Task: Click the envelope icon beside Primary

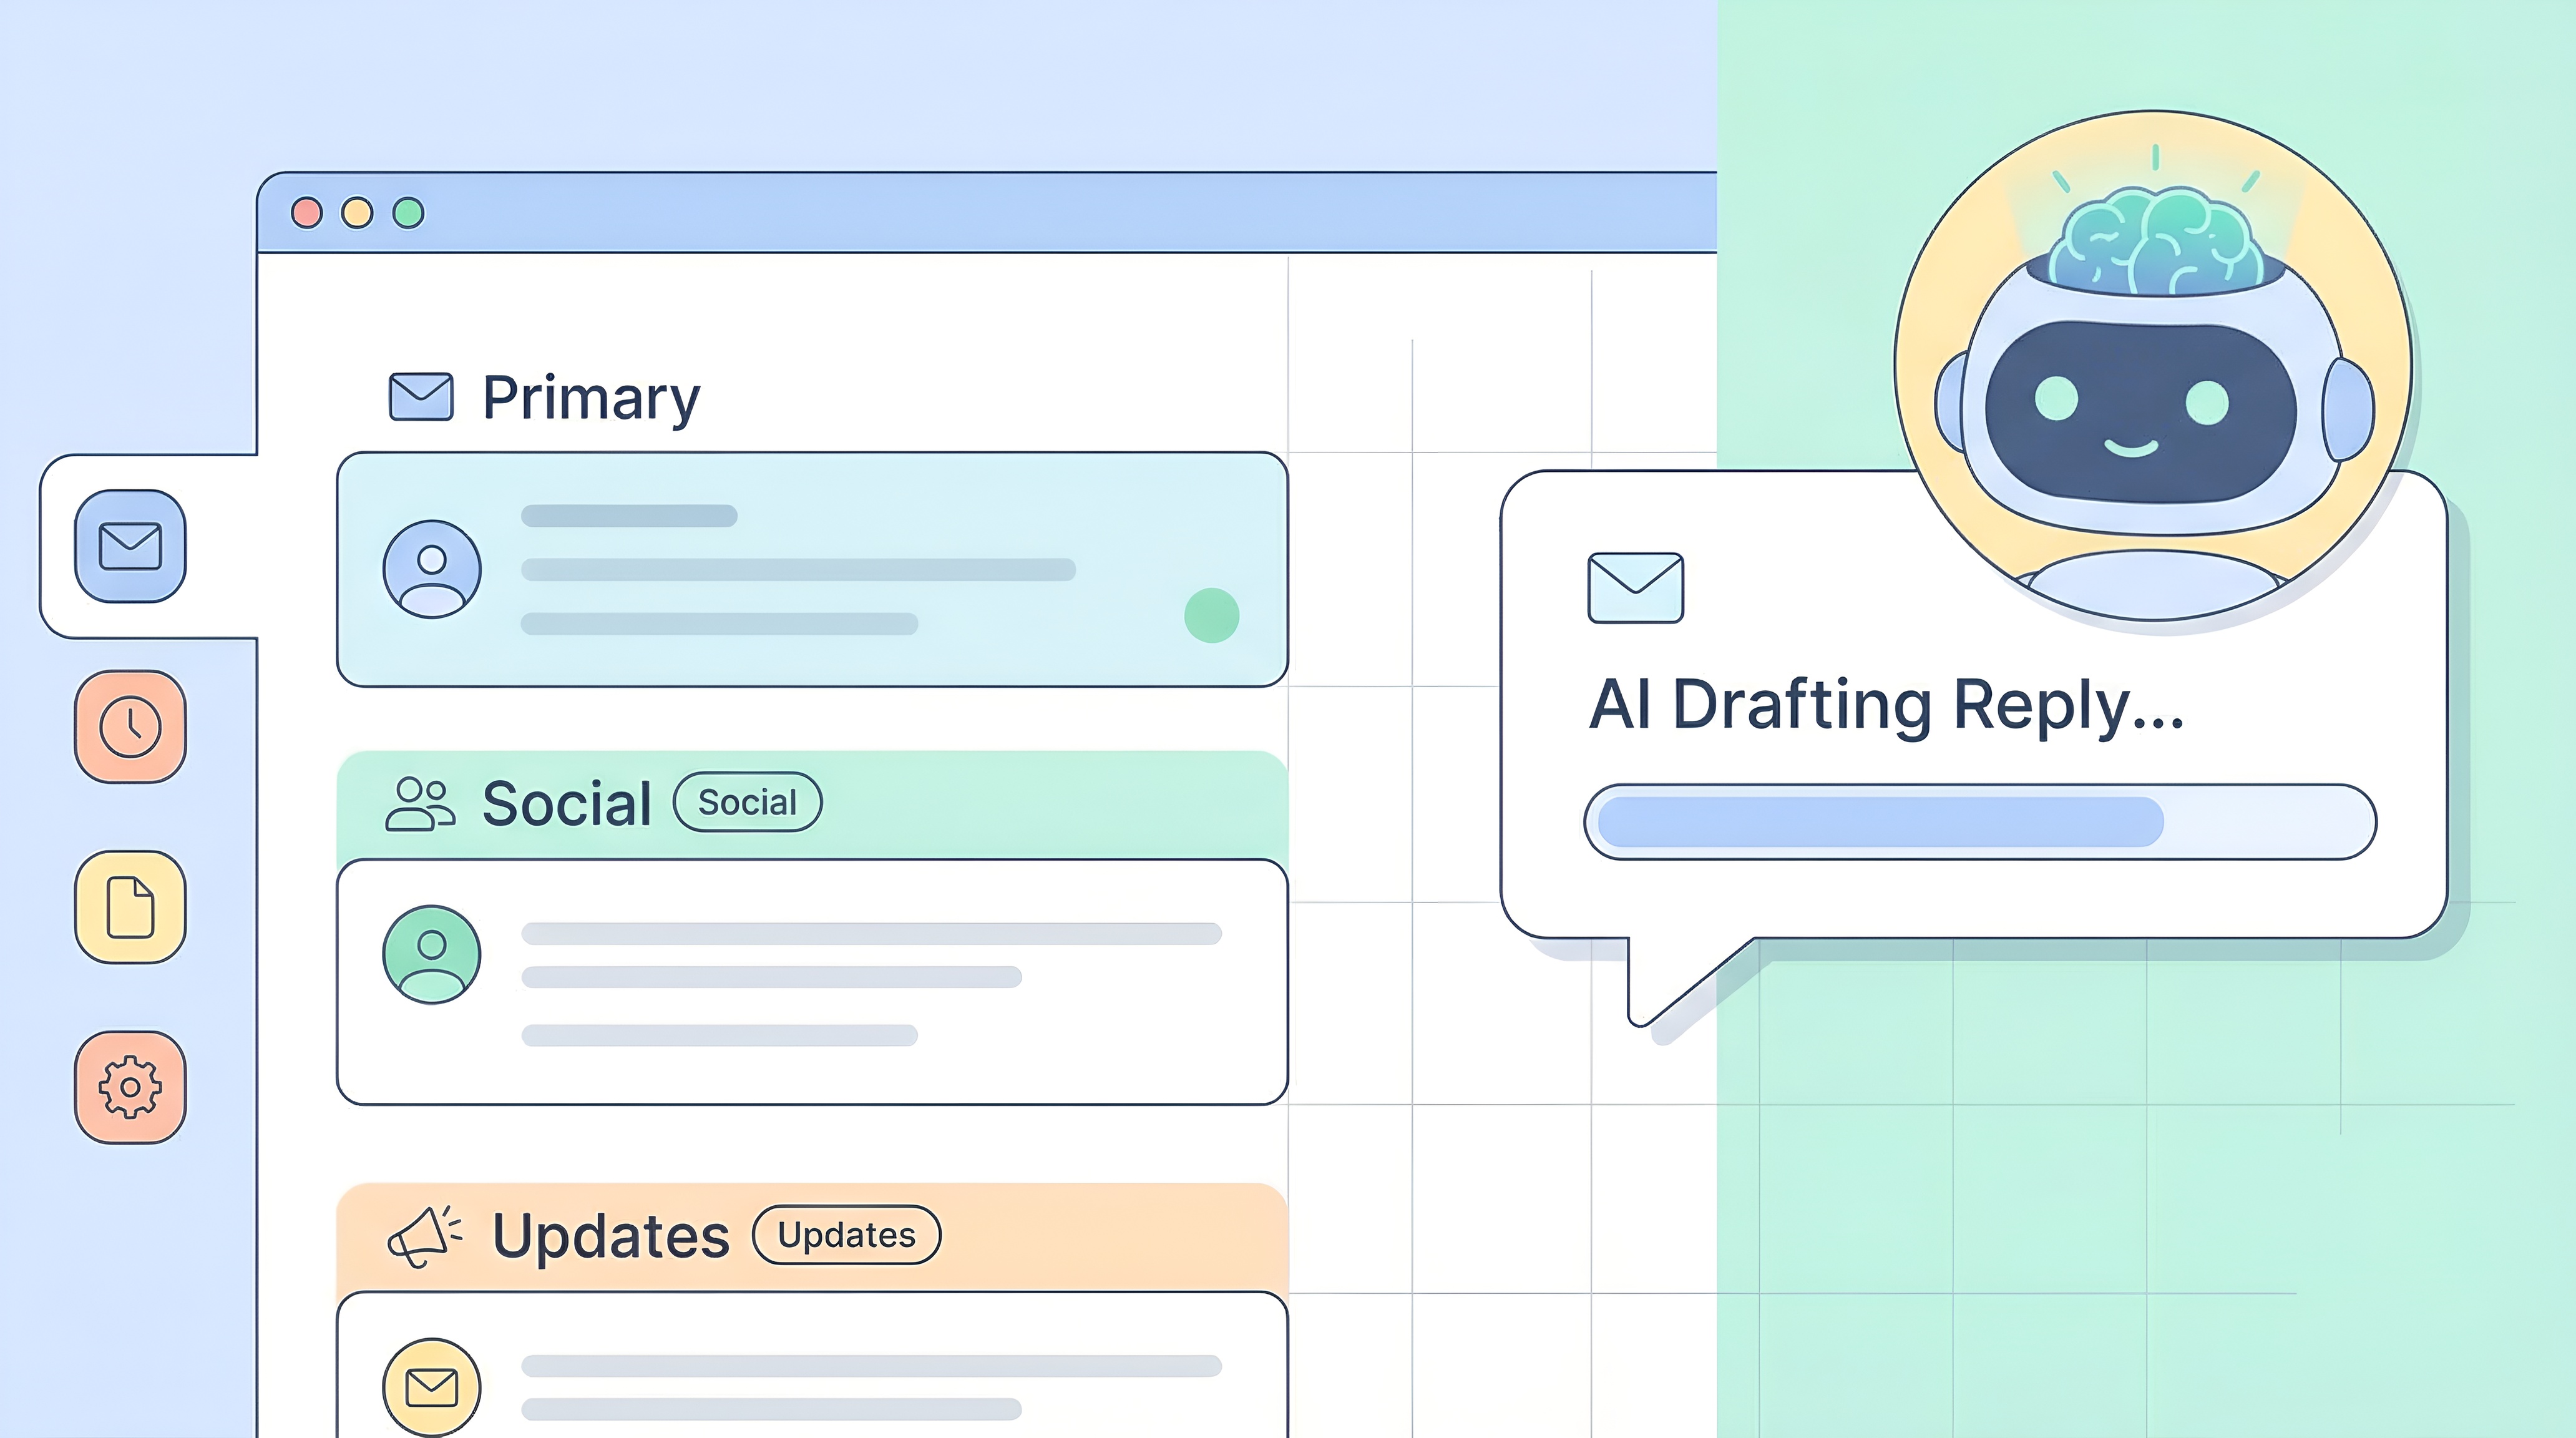Action: (420, 397)
